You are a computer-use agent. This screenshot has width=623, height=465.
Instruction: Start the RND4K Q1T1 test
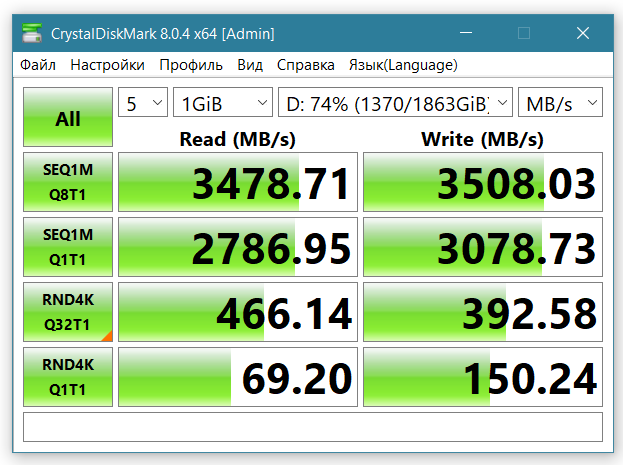(x=68, y=377)
